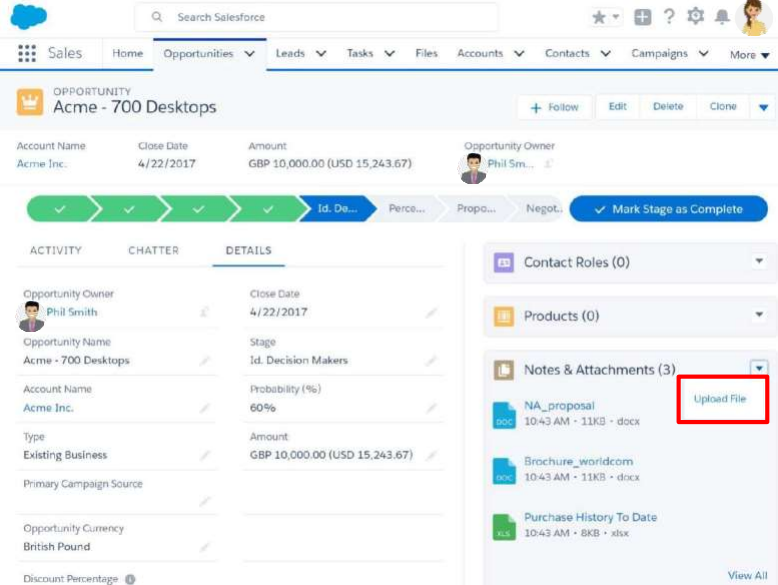Switch to the Chatter tab

(x=153, y=251)
